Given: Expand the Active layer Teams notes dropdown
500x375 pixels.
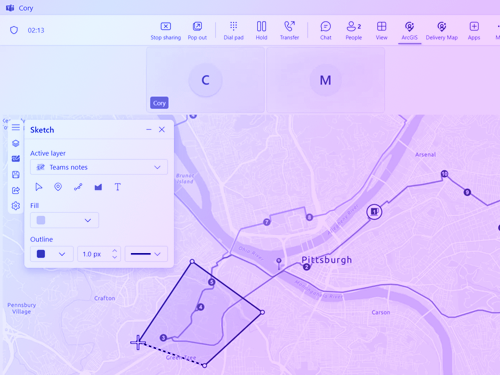Looking at the screenshot, I should [x=99, y=167].
